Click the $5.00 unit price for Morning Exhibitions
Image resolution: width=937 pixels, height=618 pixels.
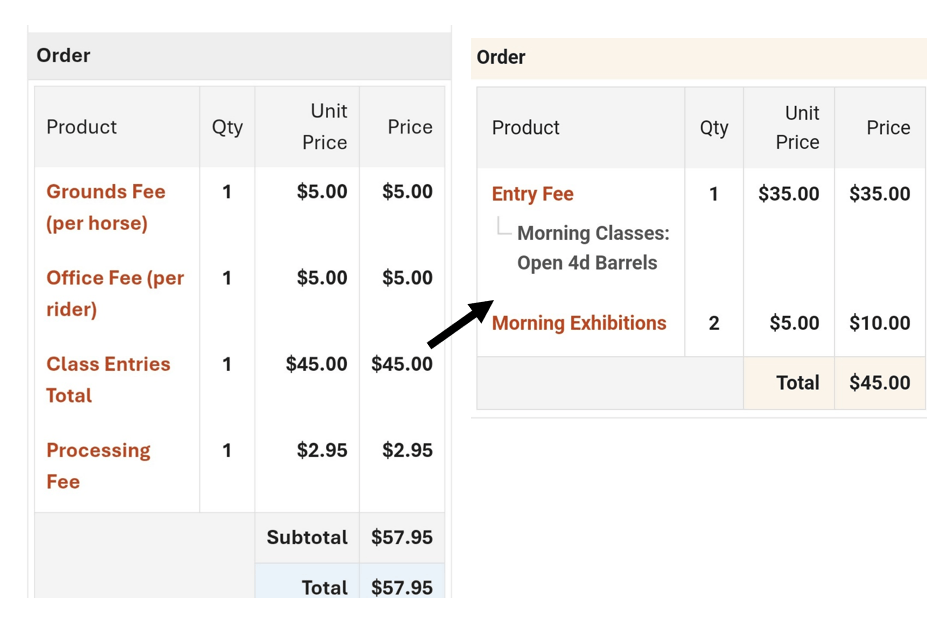tap(794, 323)
